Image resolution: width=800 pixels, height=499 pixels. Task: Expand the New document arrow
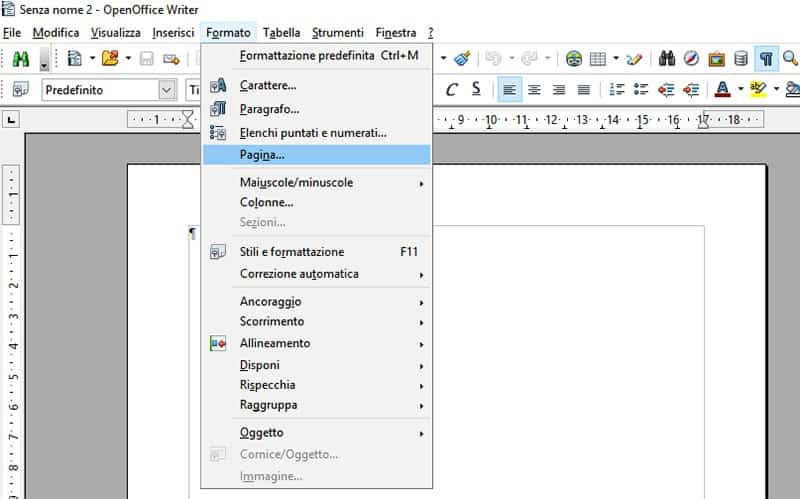[x=92, y=59]
